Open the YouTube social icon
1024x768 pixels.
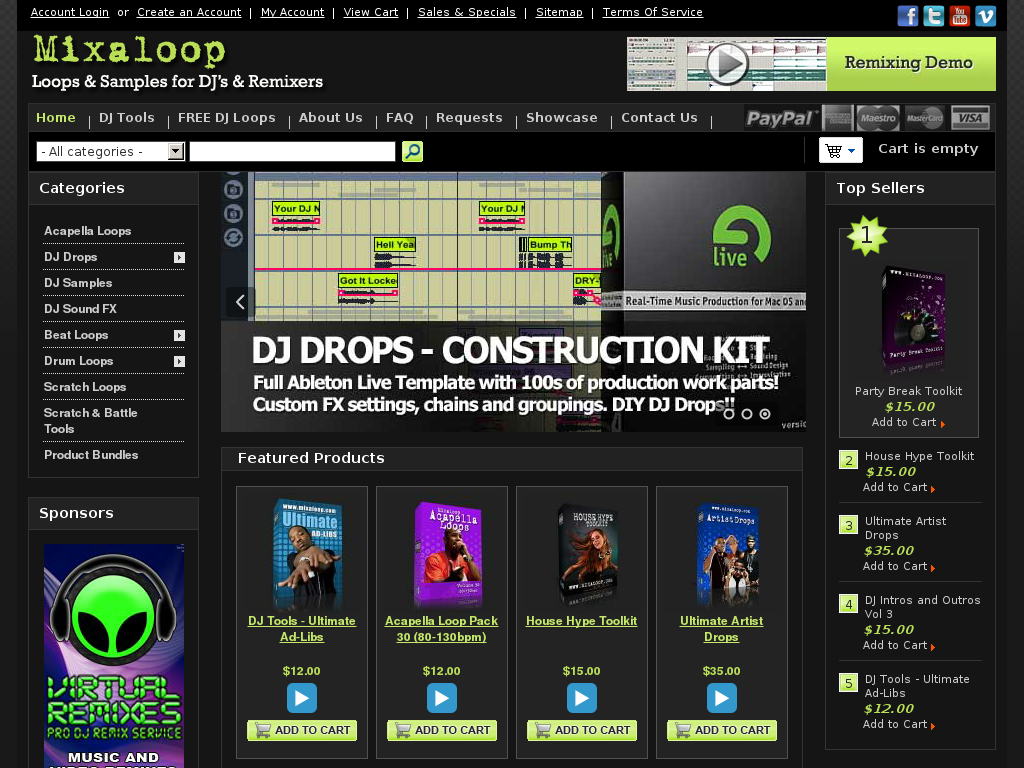[x=960, y=15]
